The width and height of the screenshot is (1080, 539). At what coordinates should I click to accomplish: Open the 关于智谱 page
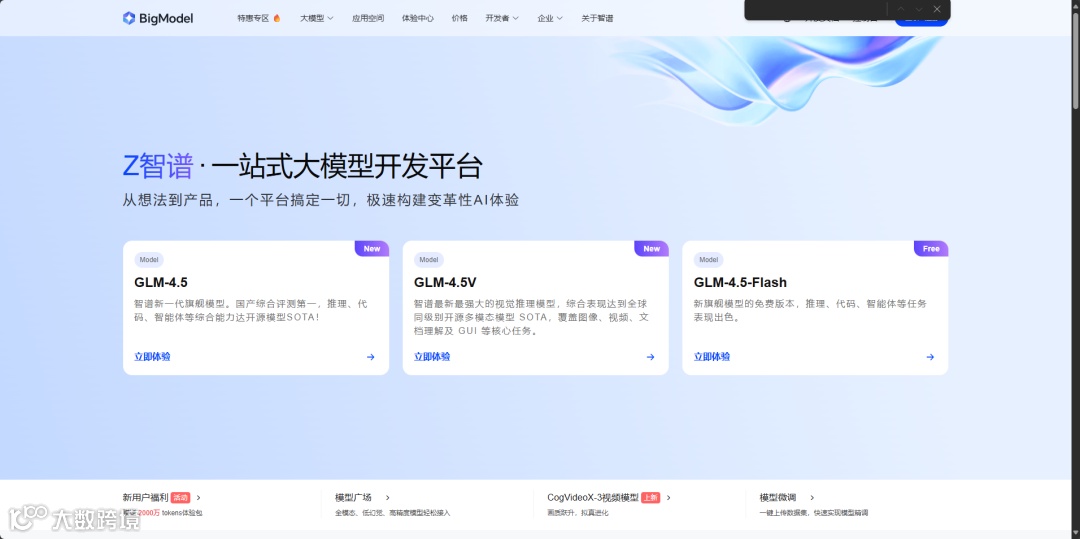[x=597, y=19]
